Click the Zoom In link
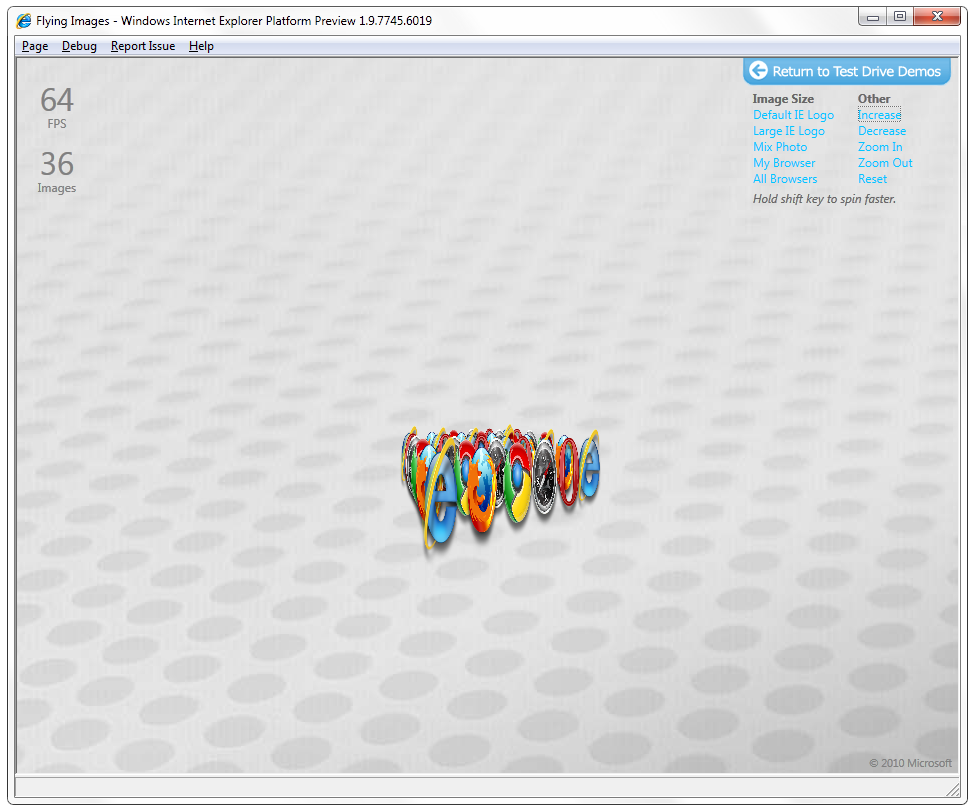 click(x=880, y=147)
